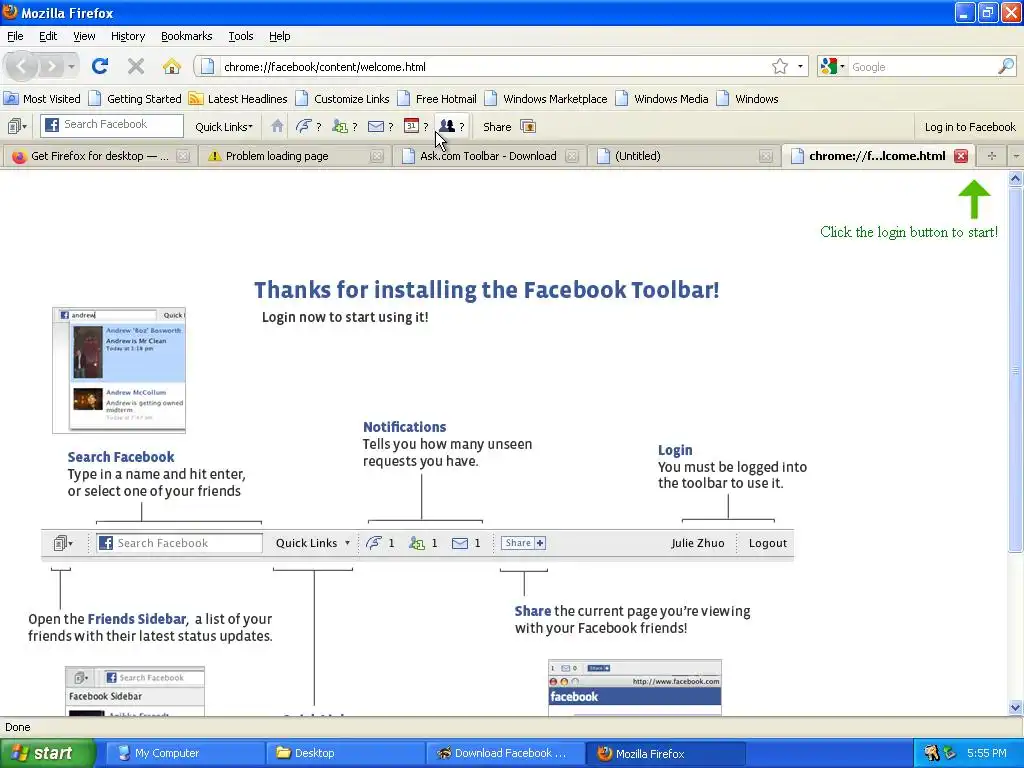Image resolution: width=1024 pixels, height=768 pixels.
Task: Open the Windows Marketplace bookmark
Action: click(x=545, y=99)
